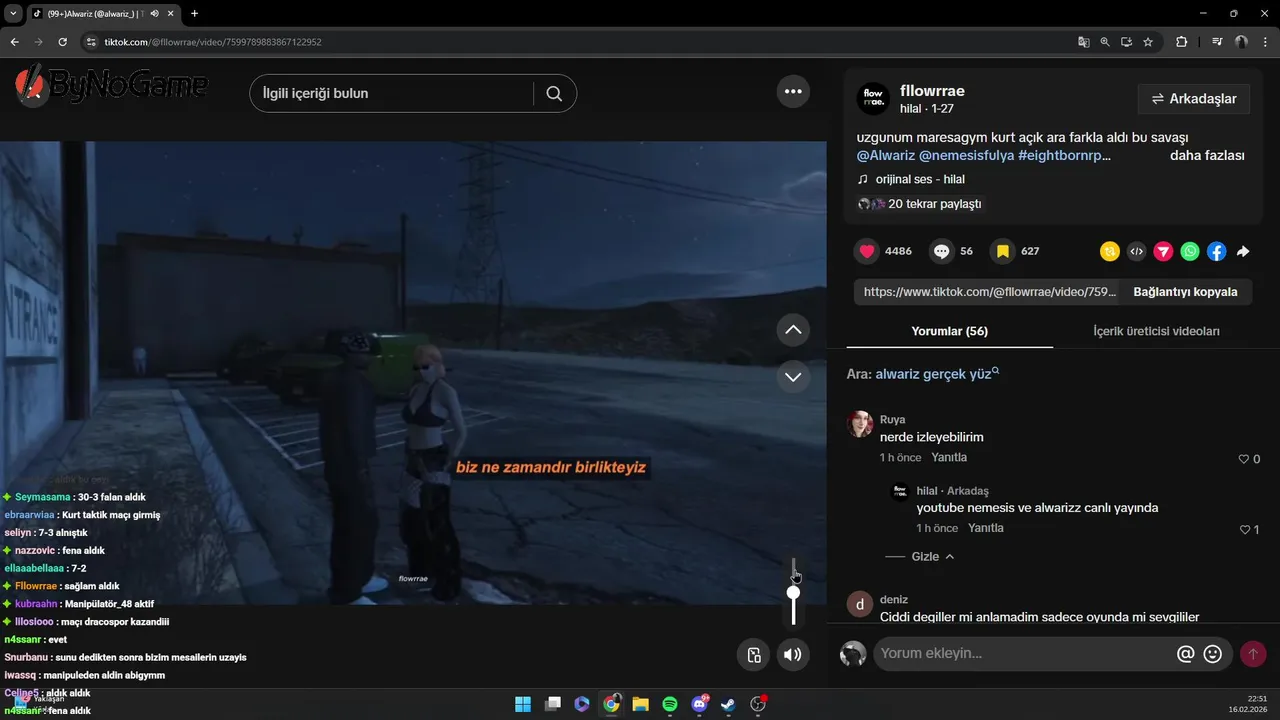This screenshot has width=1280, height=720.
Task: Mute the video with speaker icon
Action: [x=793, y=655]
